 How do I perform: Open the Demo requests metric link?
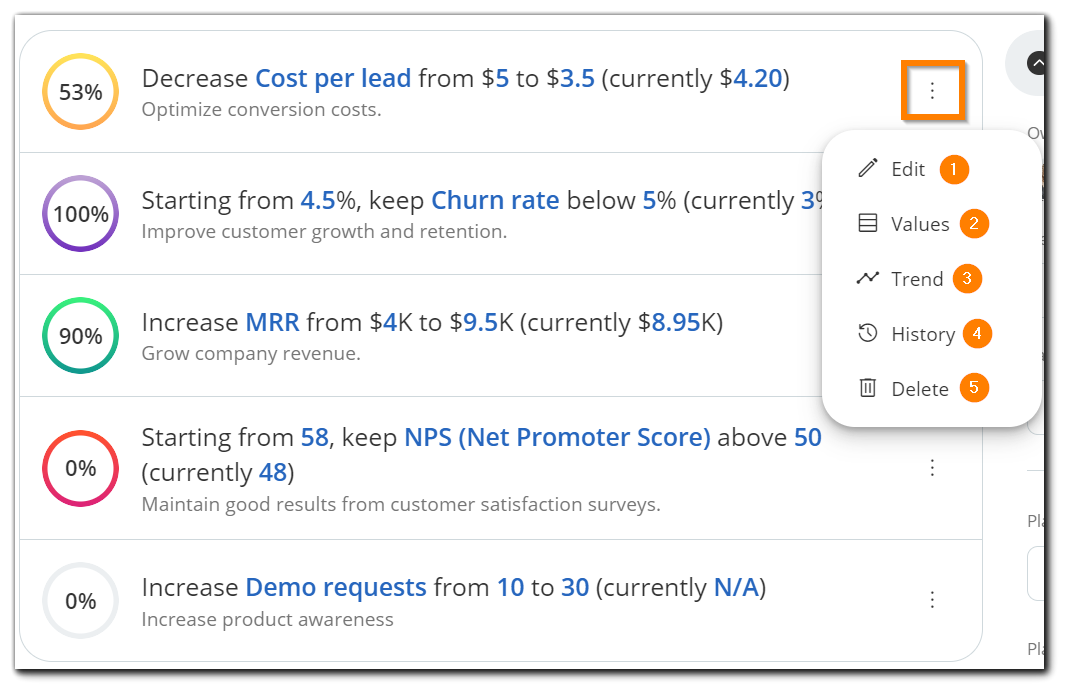(336, 587)
